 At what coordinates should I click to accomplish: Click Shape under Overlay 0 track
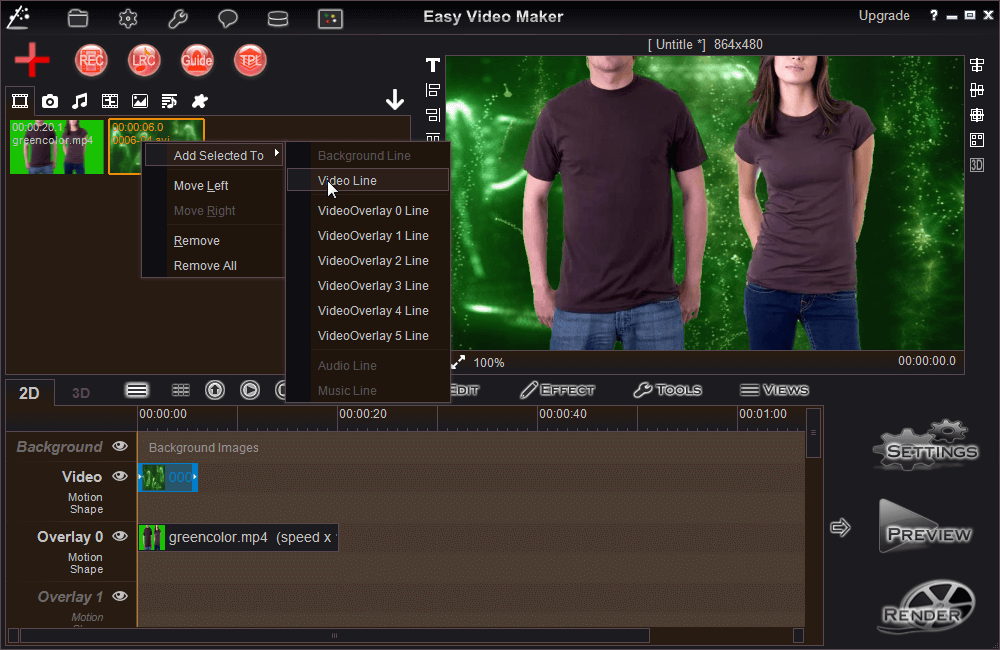point(86,569)
